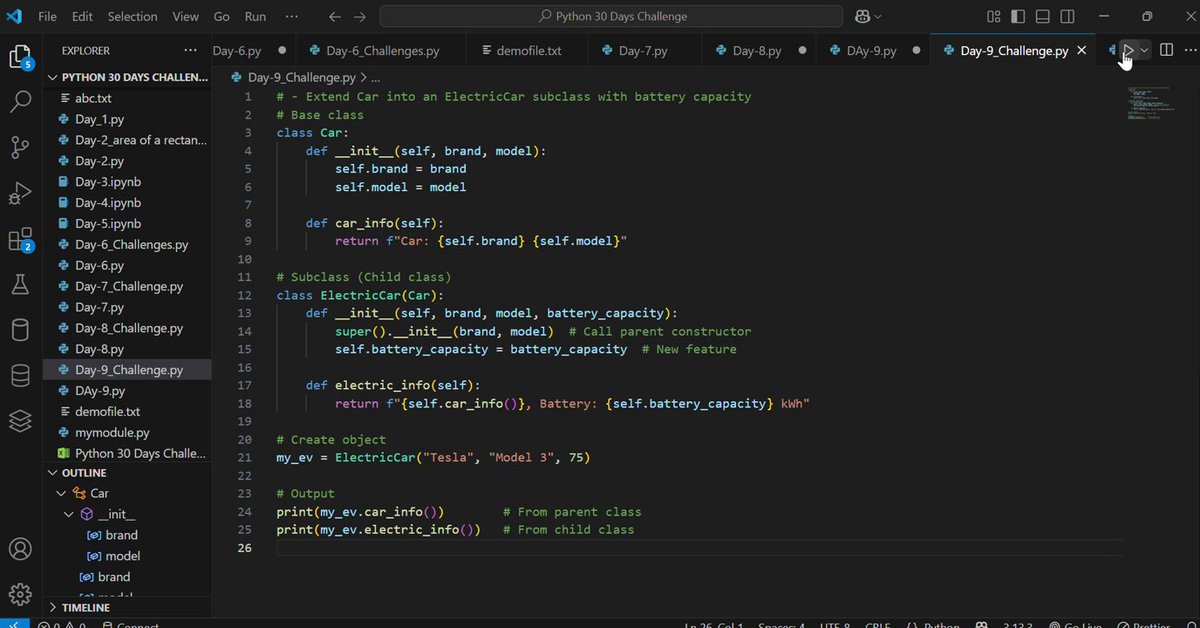The height and width of the screenshot is (628, 1200).
Task: Open Day-2_area of a rectan... file
Action: 128,140
